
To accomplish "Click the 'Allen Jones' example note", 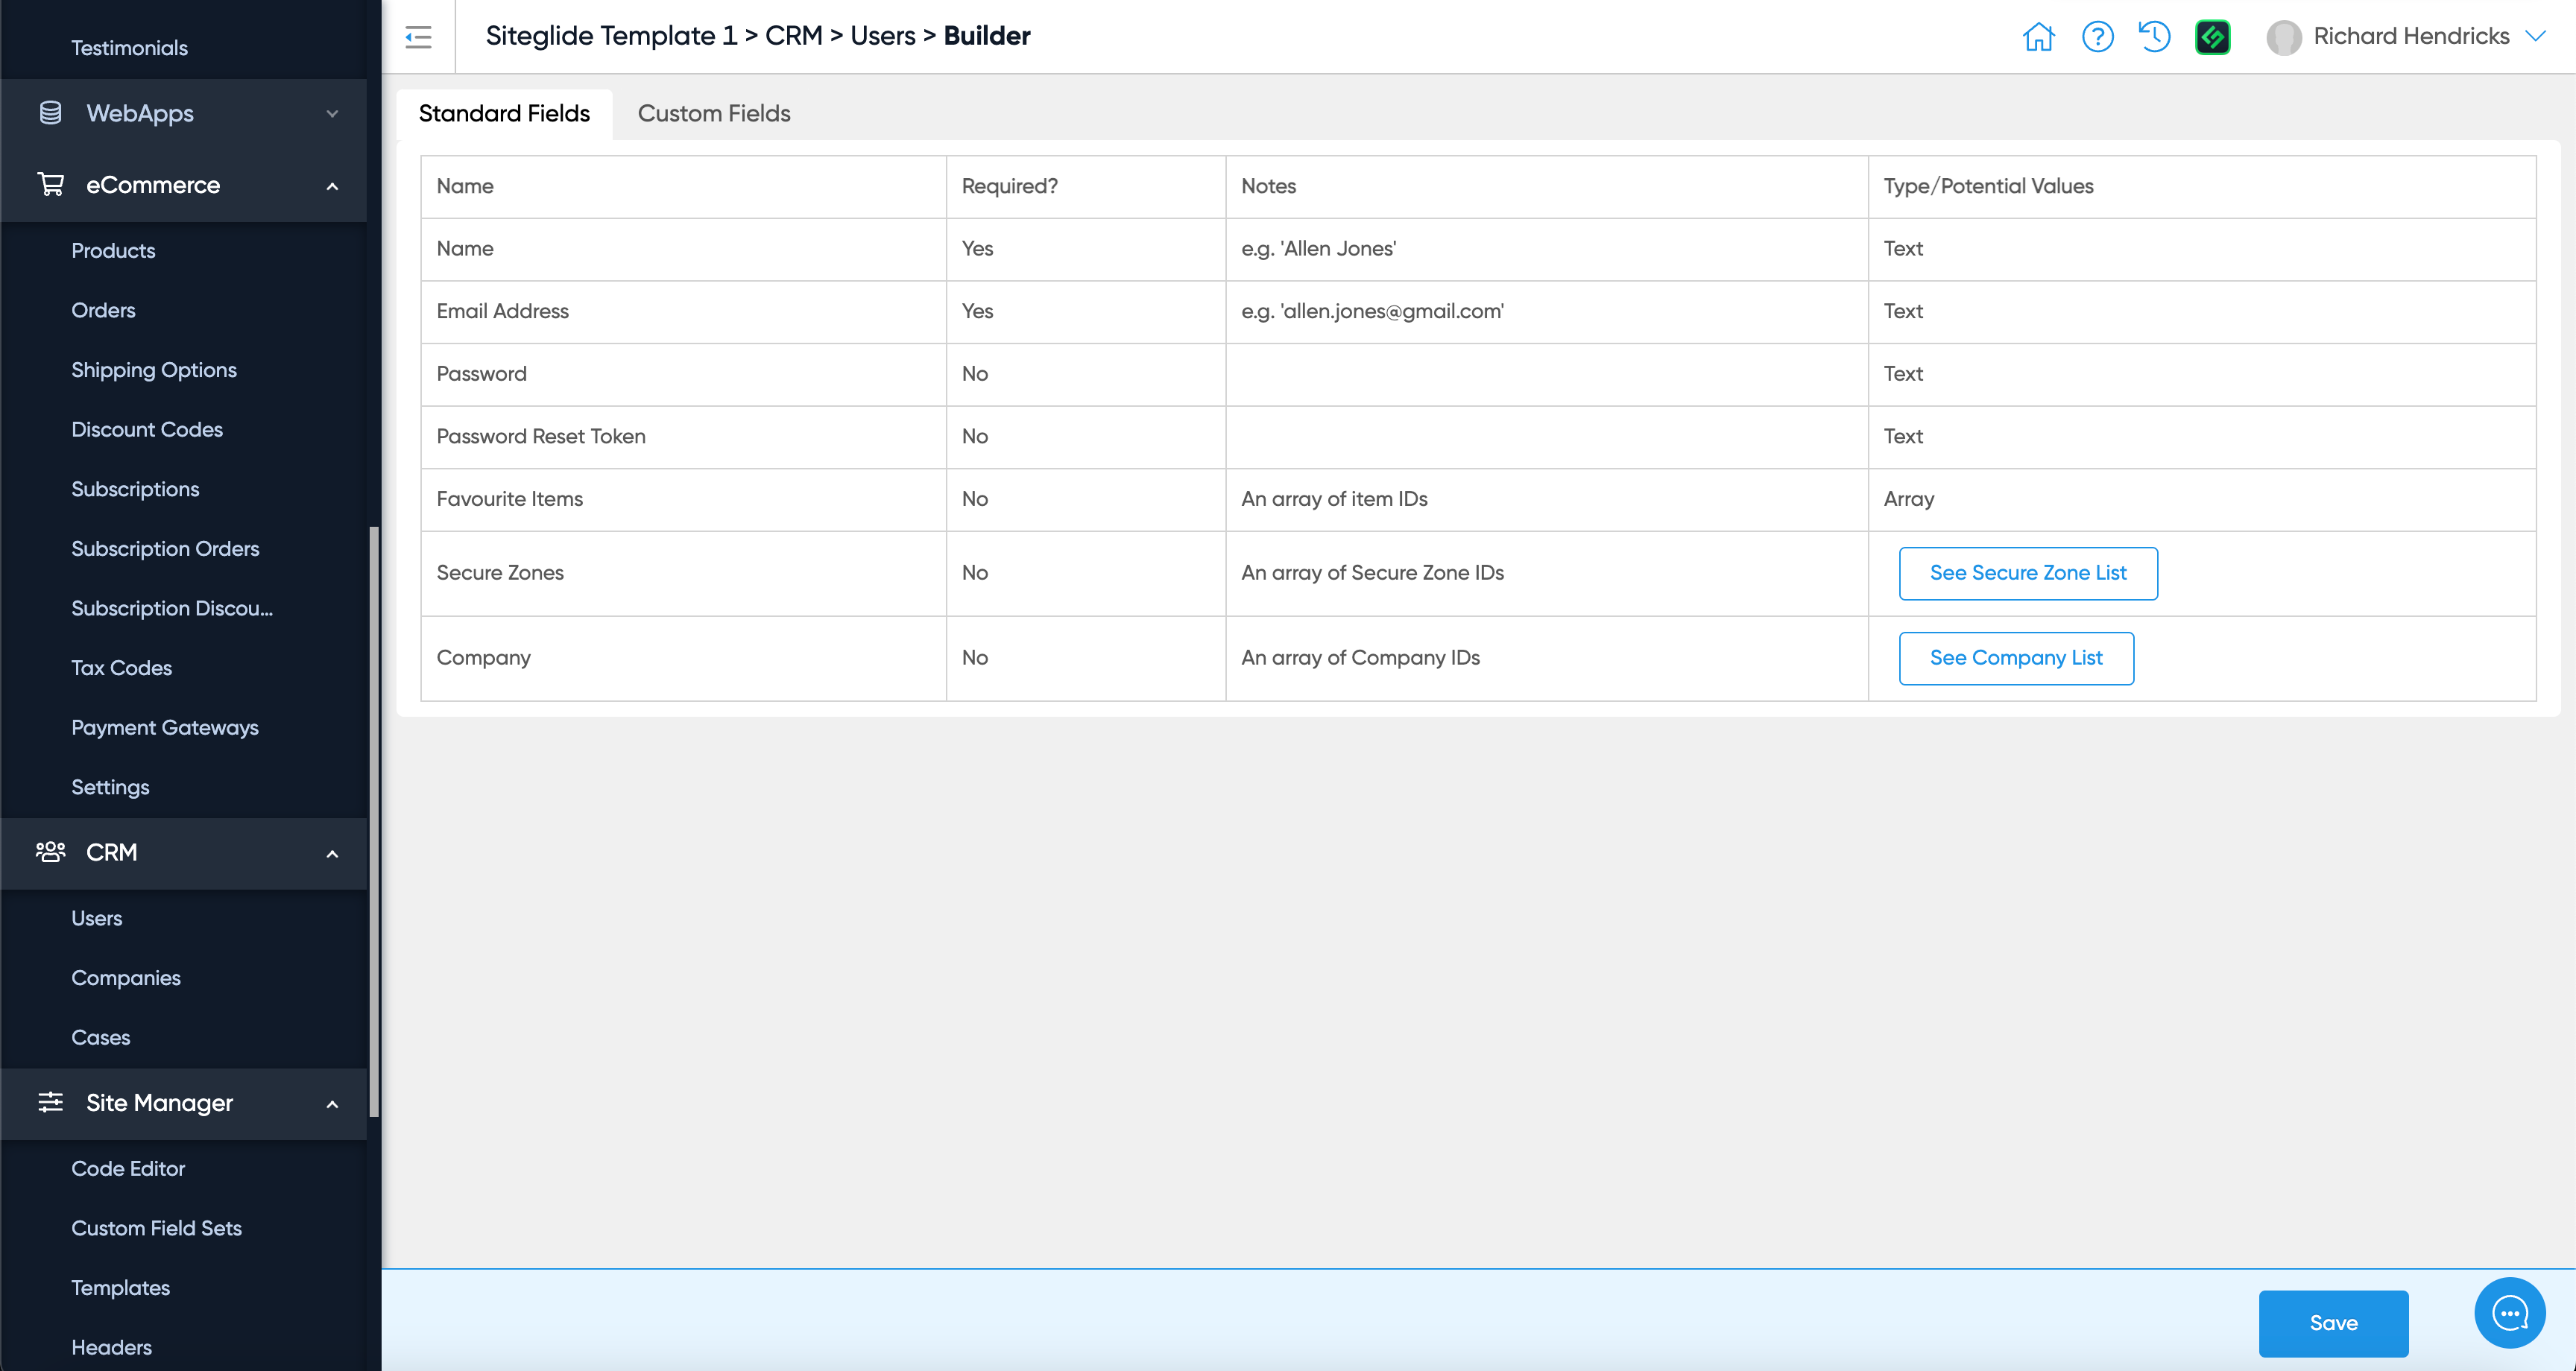I will tap(1318, 249).
